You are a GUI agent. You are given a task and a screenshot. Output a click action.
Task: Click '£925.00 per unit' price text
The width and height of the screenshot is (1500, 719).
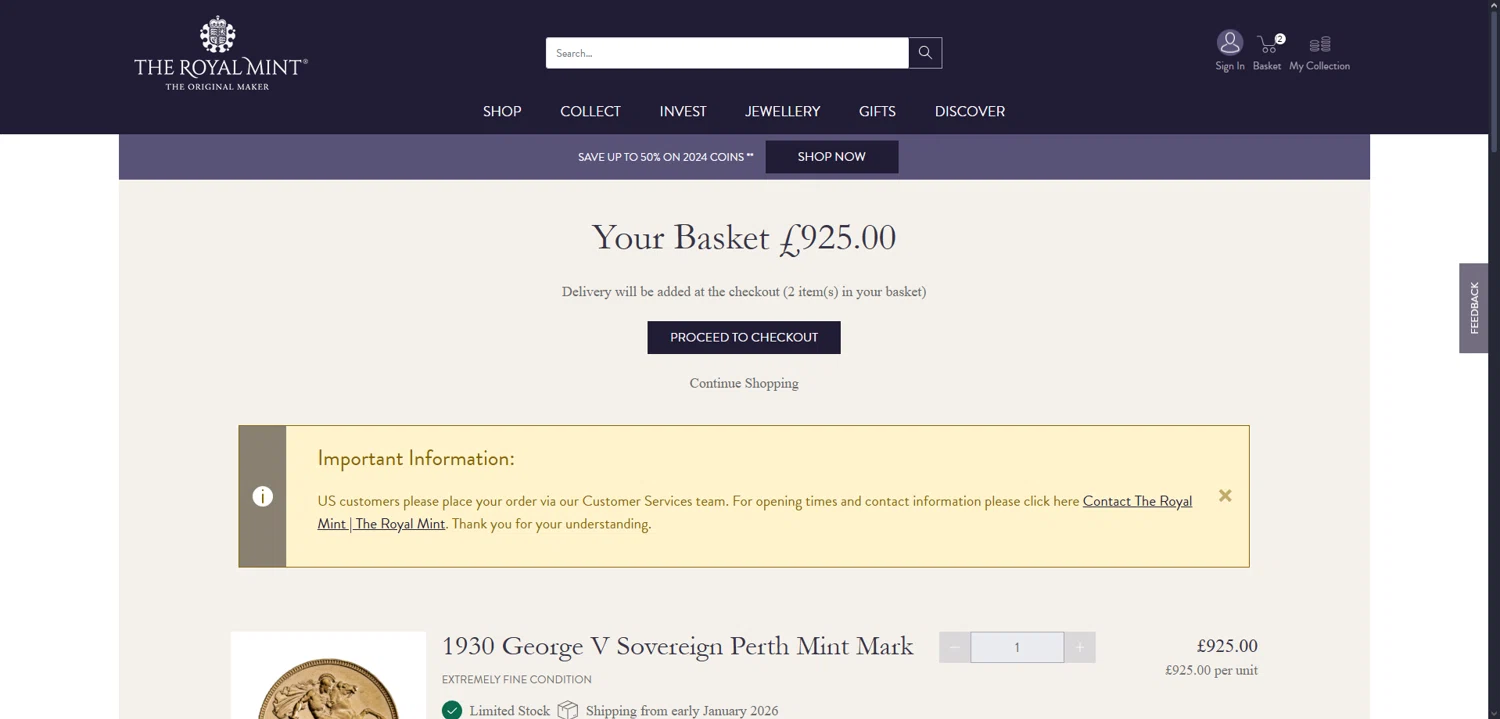click(x=1211, y=670)
